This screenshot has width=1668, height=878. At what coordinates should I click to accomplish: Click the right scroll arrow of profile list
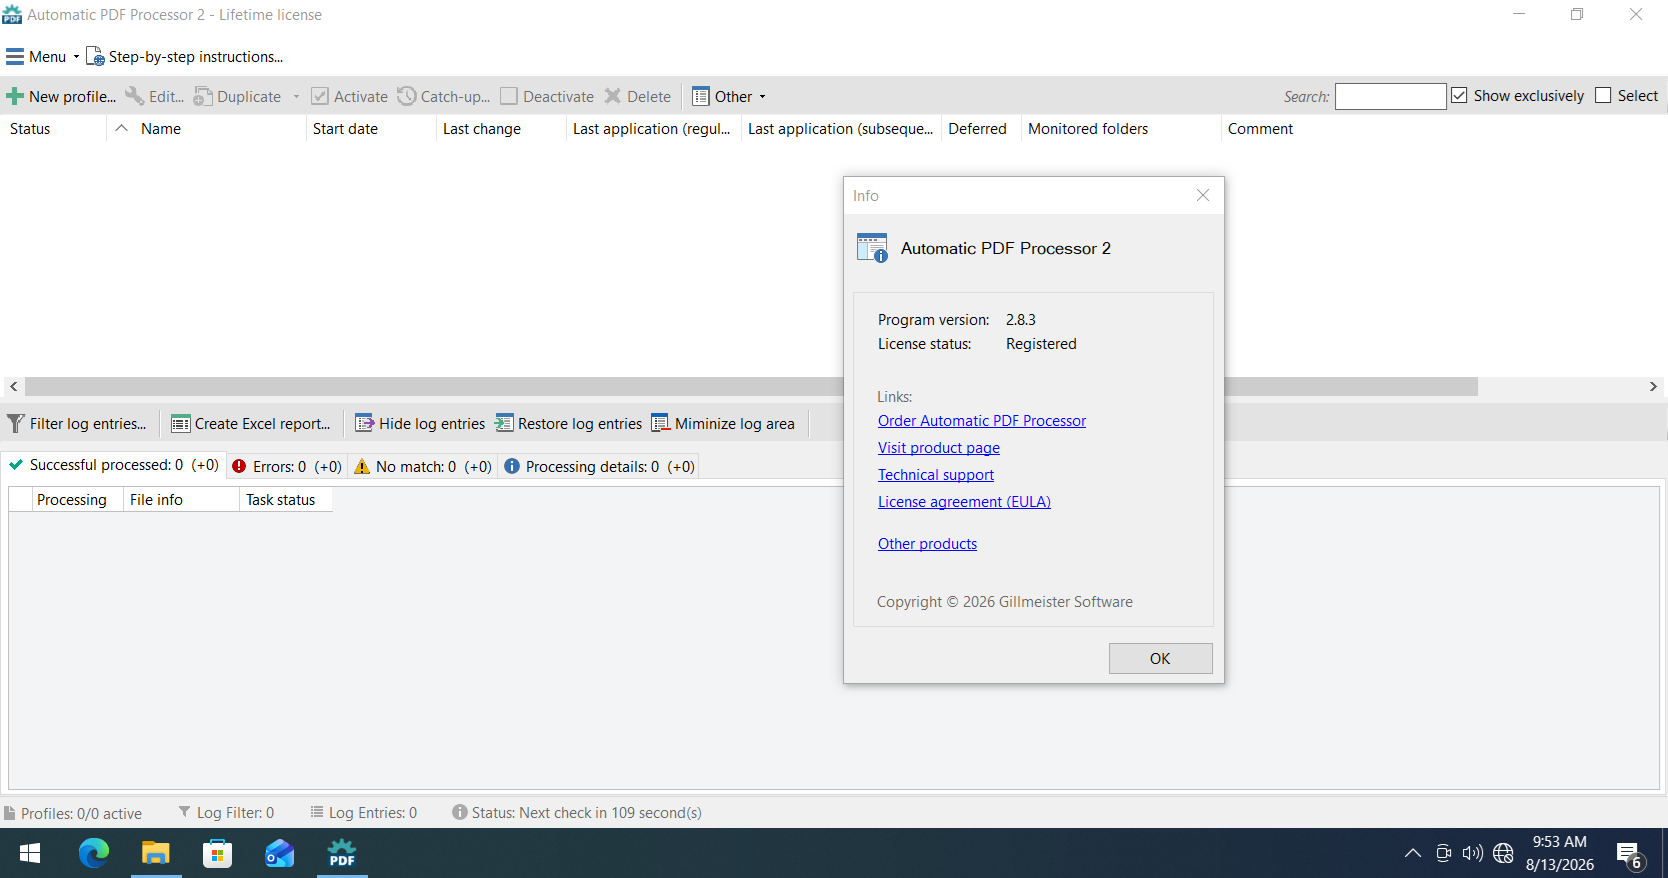point(1654,387)
